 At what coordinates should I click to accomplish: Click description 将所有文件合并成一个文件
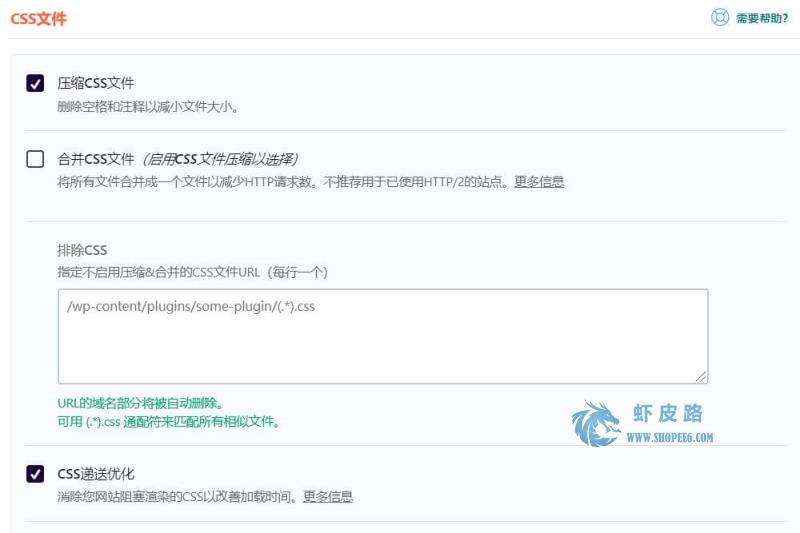(x=283, y=182)
